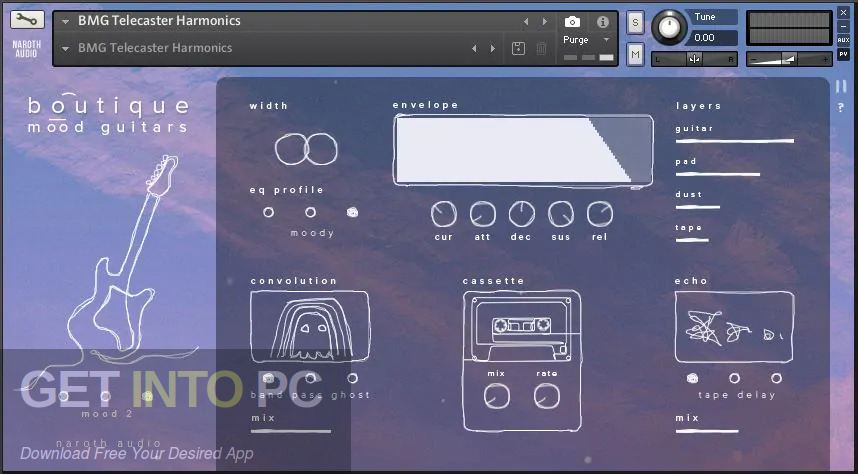Save the preset with the disk icon
Screen dimensions: 858x474
tap(518, 48)
